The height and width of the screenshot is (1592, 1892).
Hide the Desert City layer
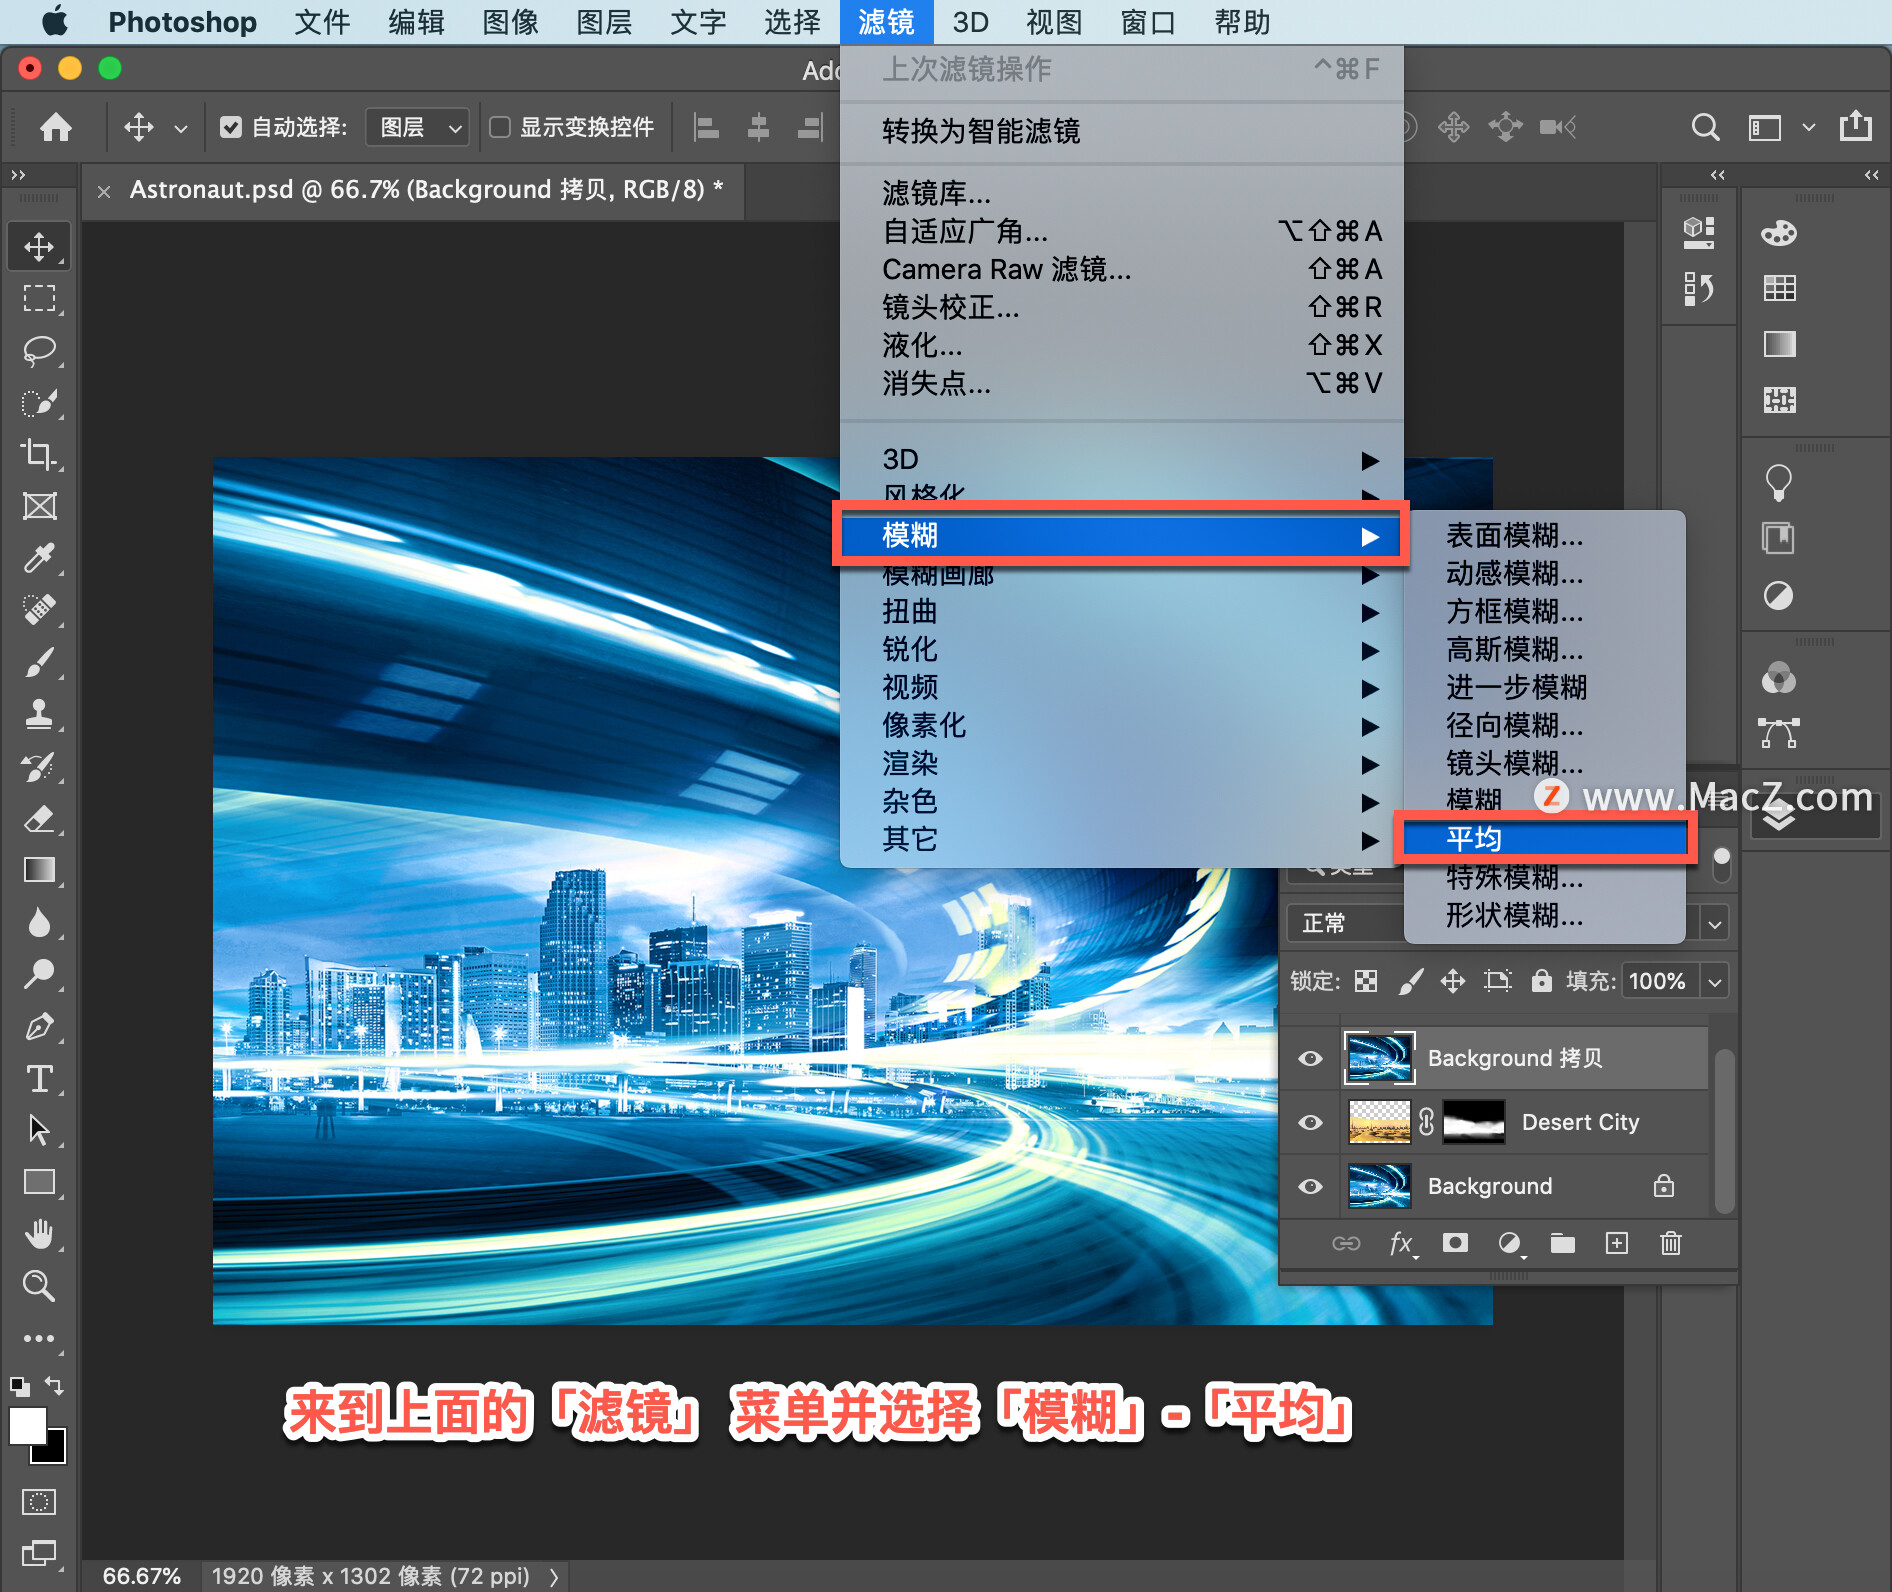1310,1122
